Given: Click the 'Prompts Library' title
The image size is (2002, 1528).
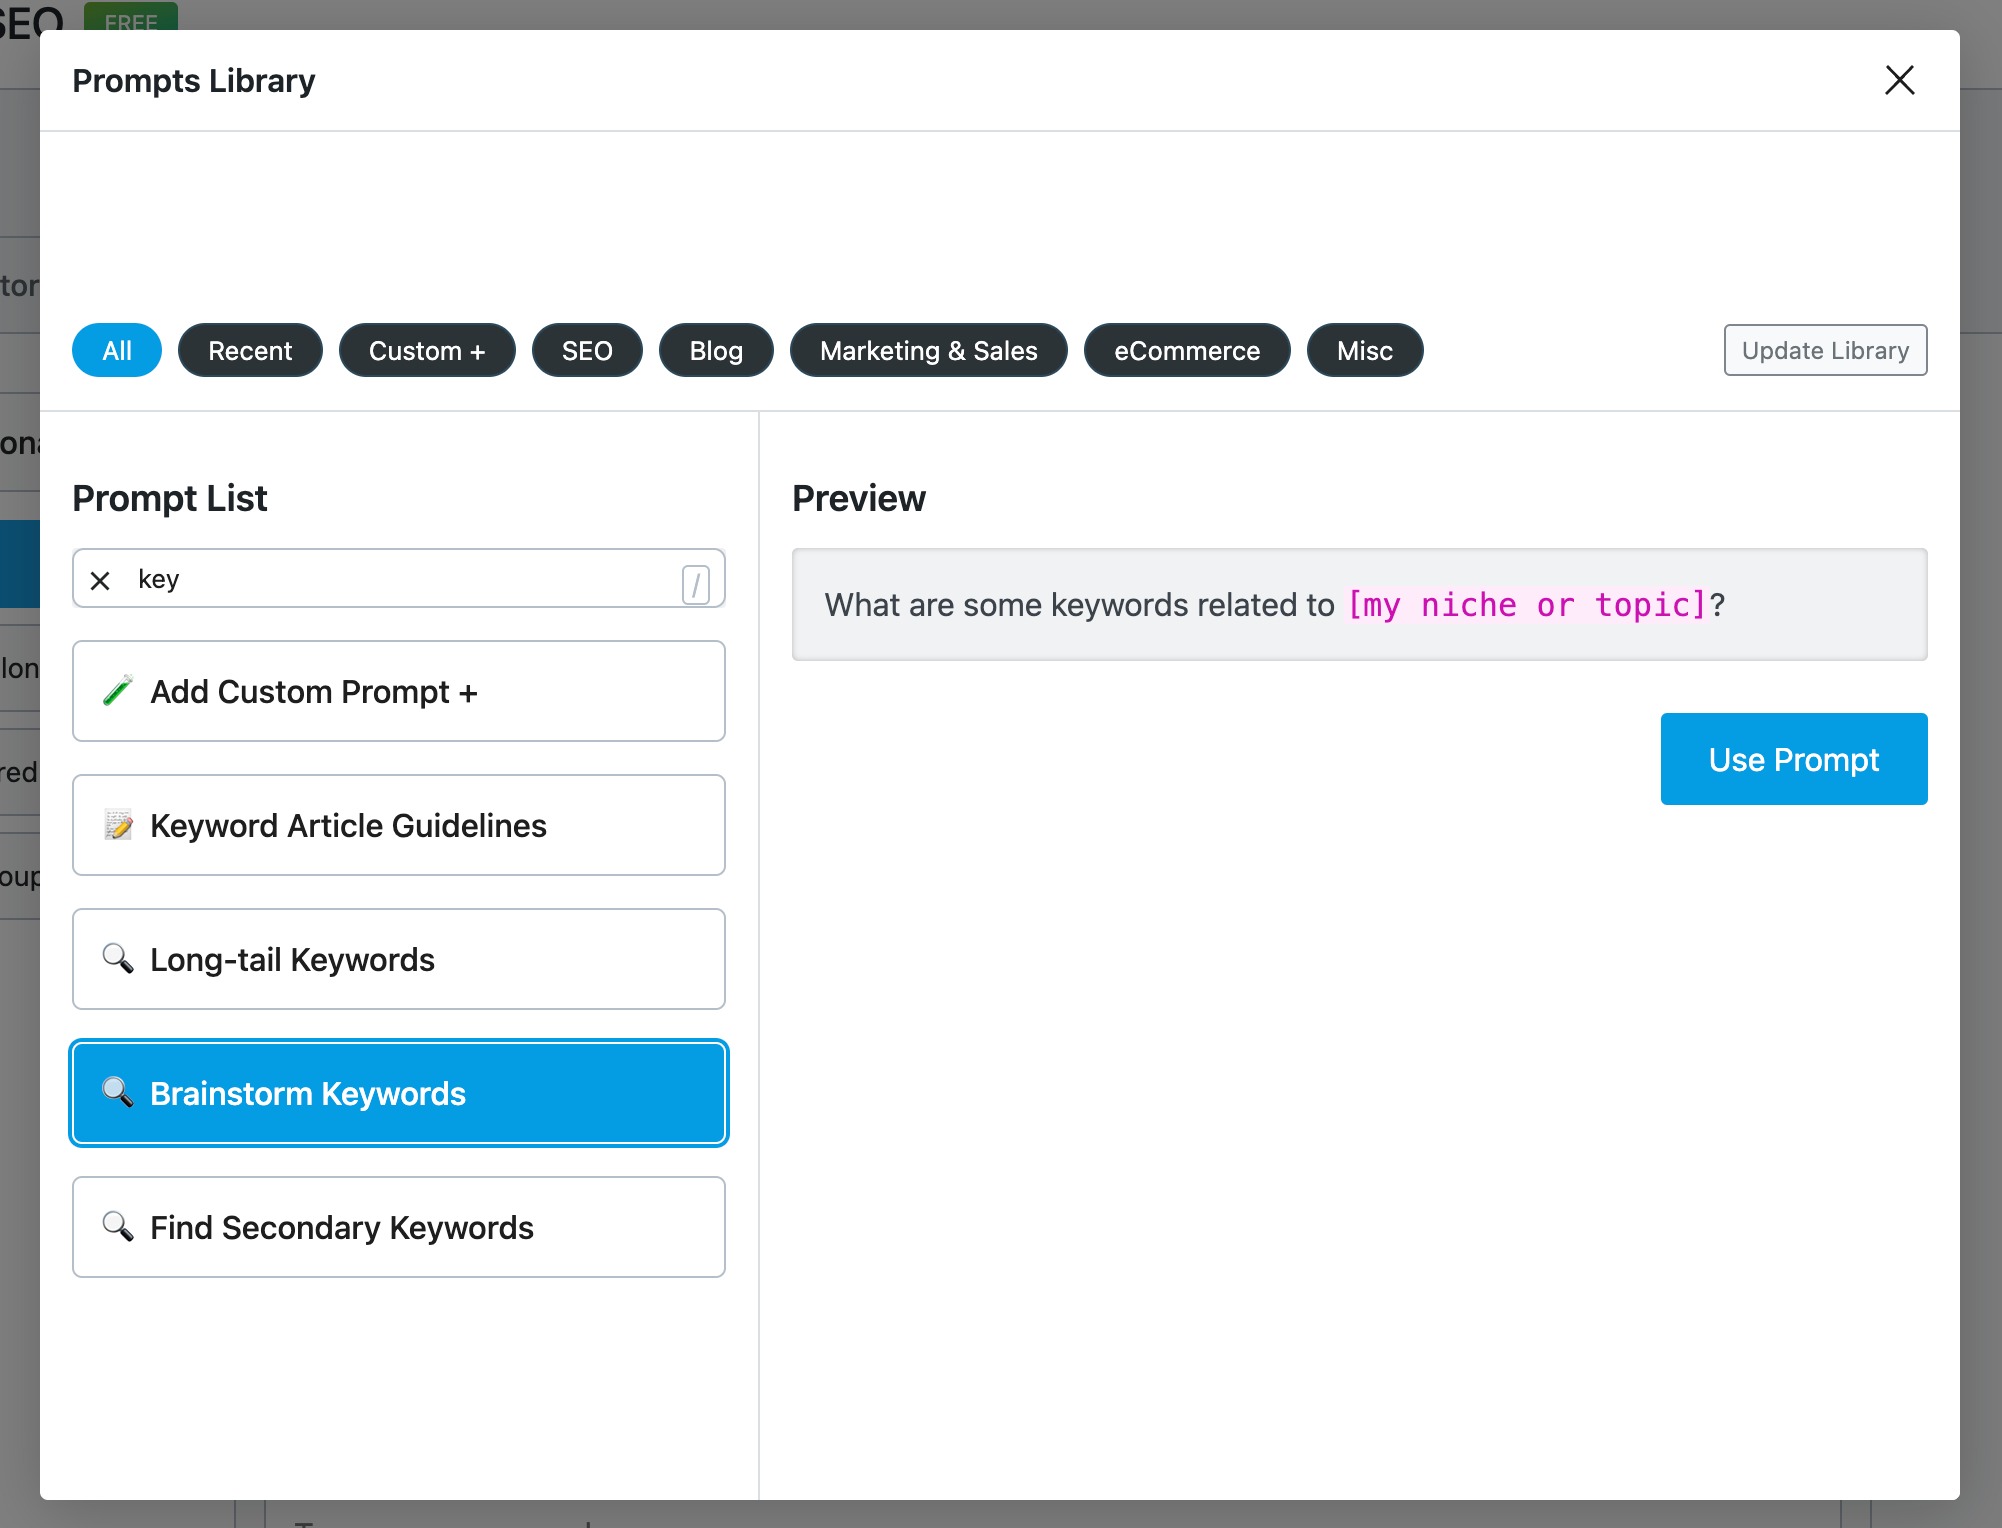Looking at the screenshot, I should [194, 80].
